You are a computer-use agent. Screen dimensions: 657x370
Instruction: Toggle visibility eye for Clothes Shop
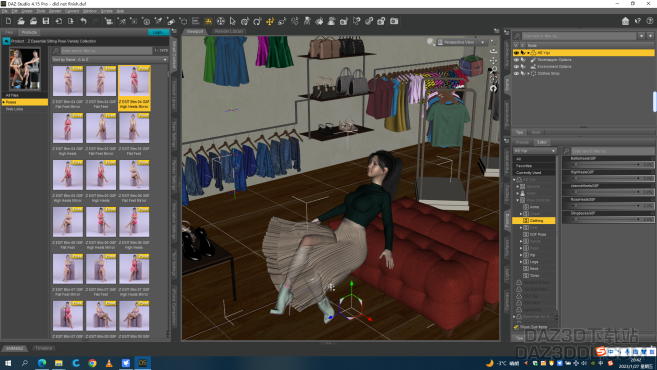click(x=516, y=73)
